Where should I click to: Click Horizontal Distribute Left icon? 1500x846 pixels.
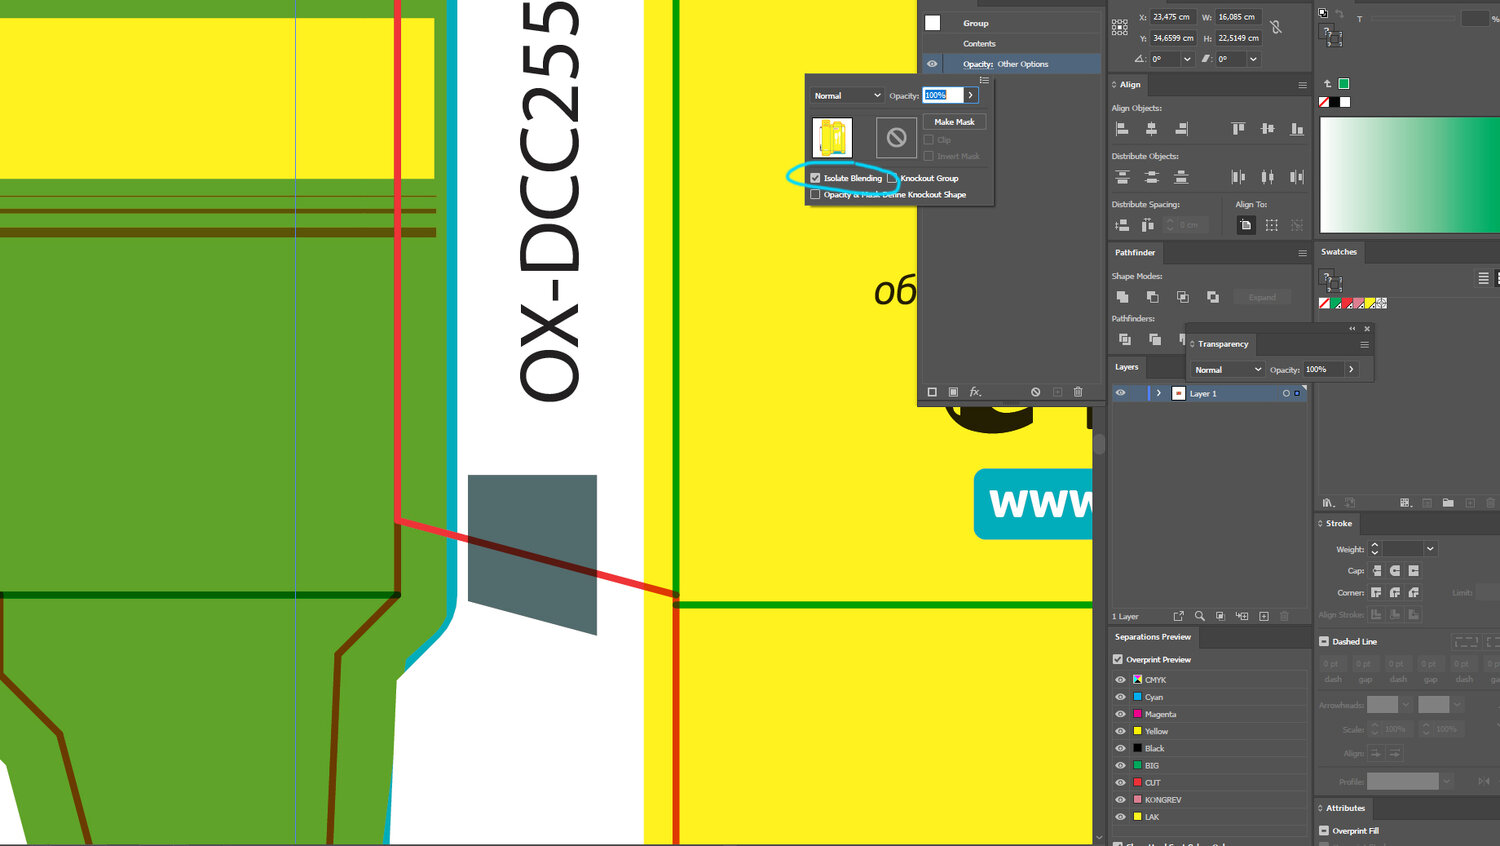click(1238, 177)
